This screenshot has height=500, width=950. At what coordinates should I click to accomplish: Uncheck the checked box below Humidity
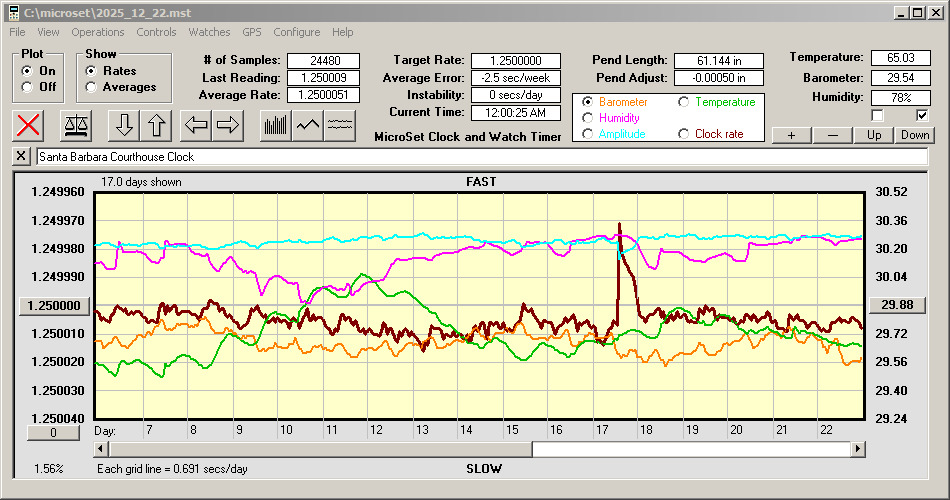coord(922,116)
